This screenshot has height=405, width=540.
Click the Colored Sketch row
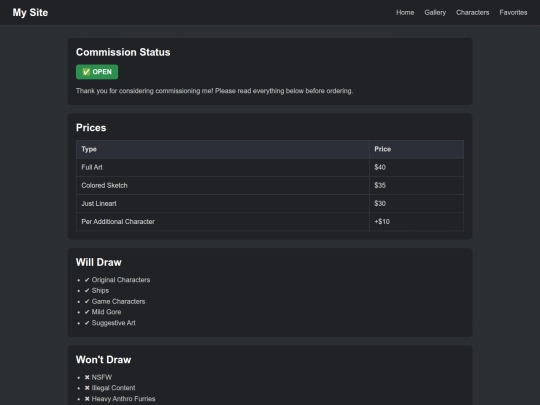[270, 185]
